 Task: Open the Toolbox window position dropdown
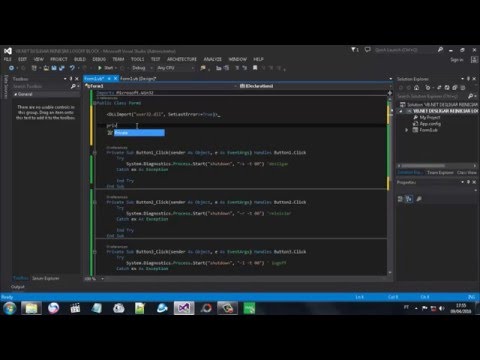coord(65,79)
